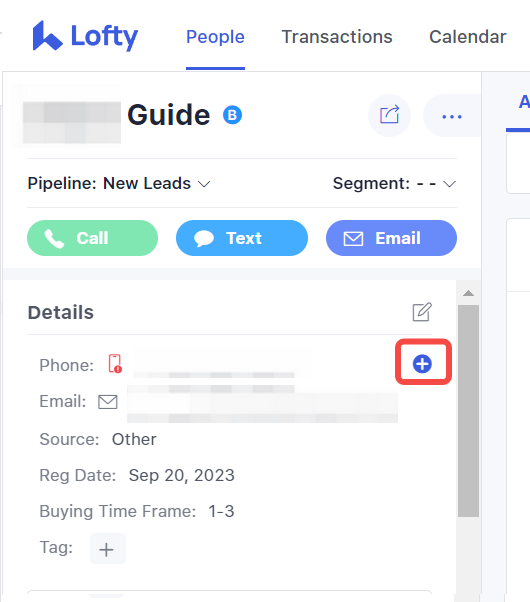Expand the Pipeline: New Leads dropdown

tap(119, 183)
